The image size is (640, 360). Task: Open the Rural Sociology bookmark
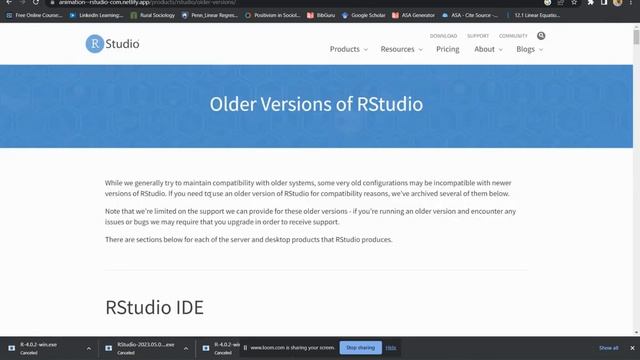click(153, 15)
